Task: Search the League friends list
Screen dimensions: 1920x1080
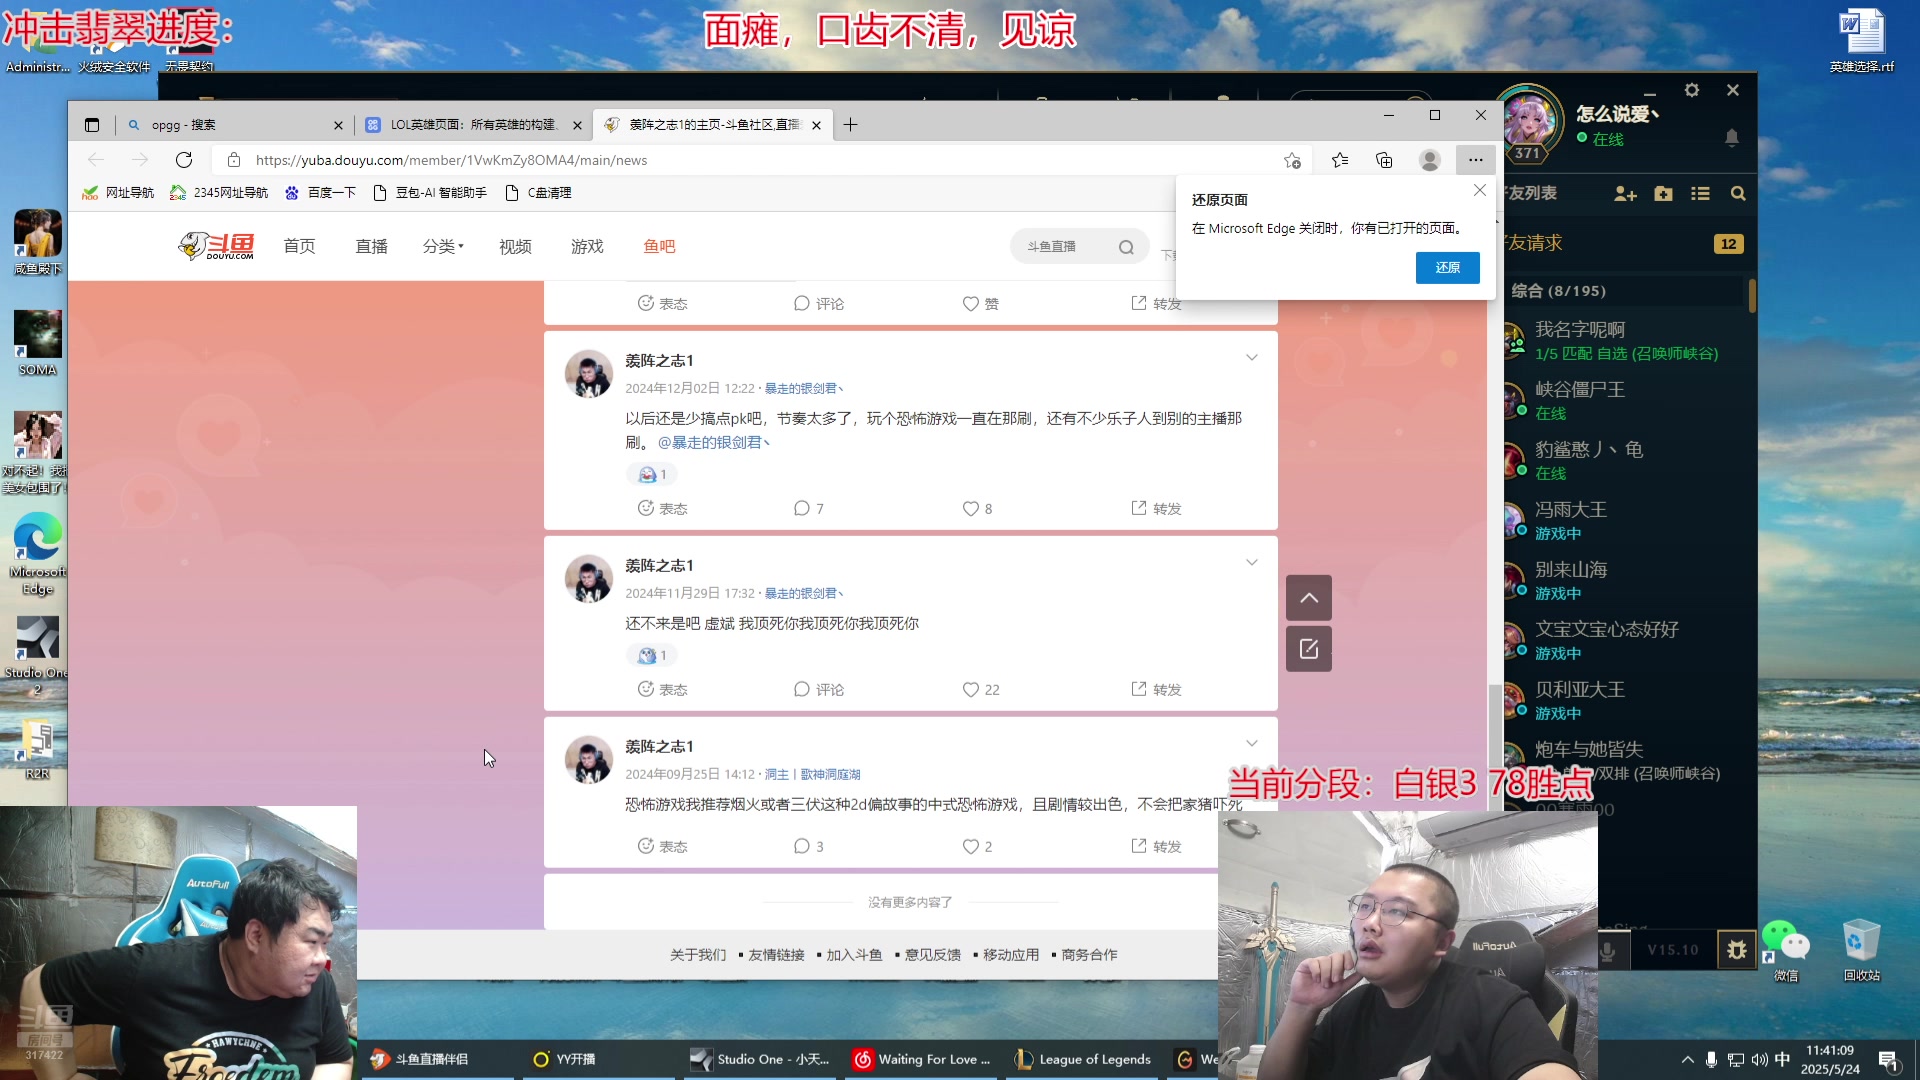Action: [x=1738, y=194]
